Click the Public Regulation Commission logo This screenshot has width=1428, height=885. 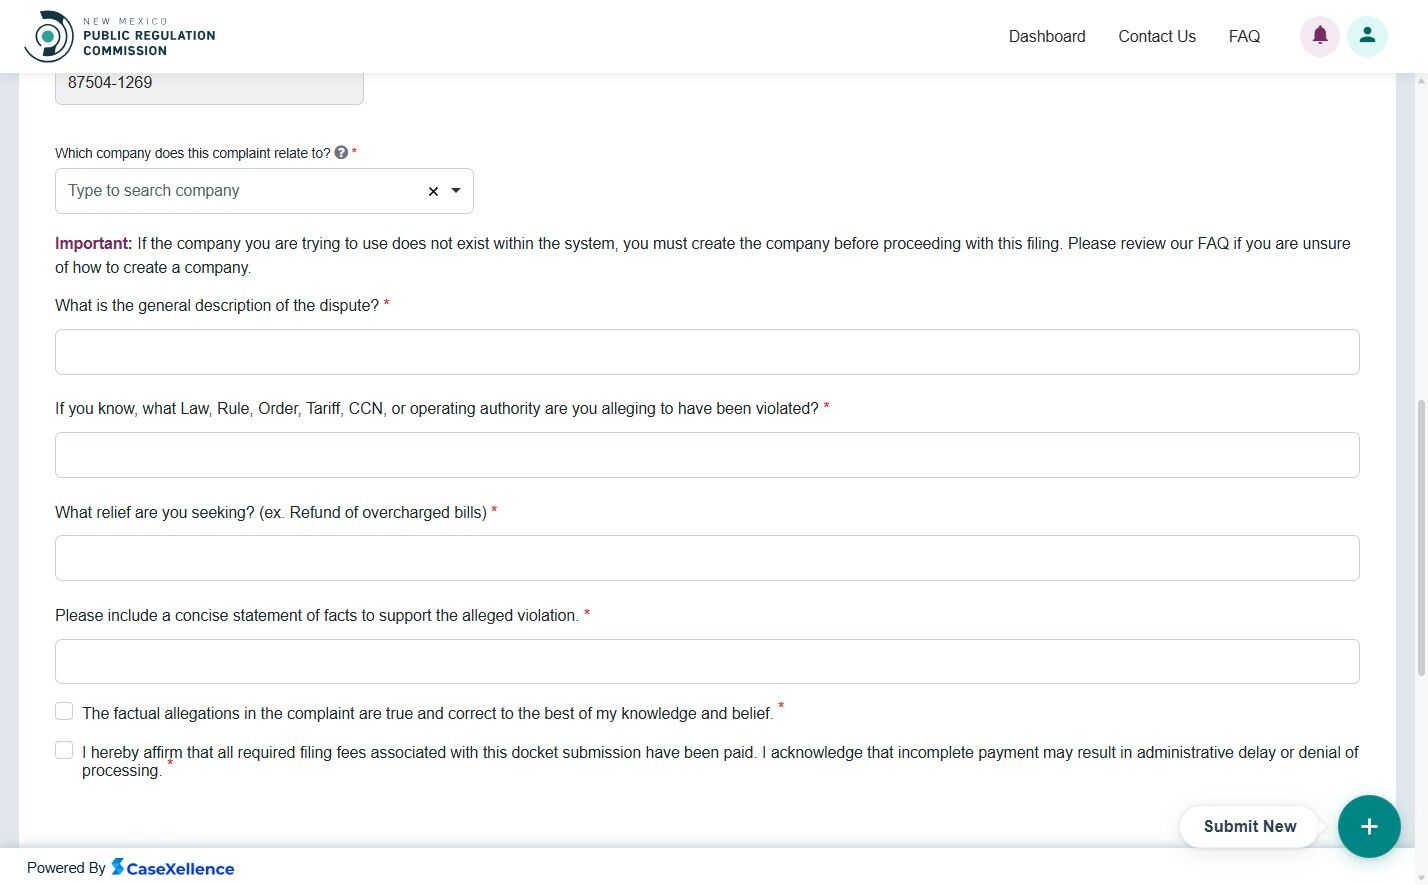pos(120,35)
